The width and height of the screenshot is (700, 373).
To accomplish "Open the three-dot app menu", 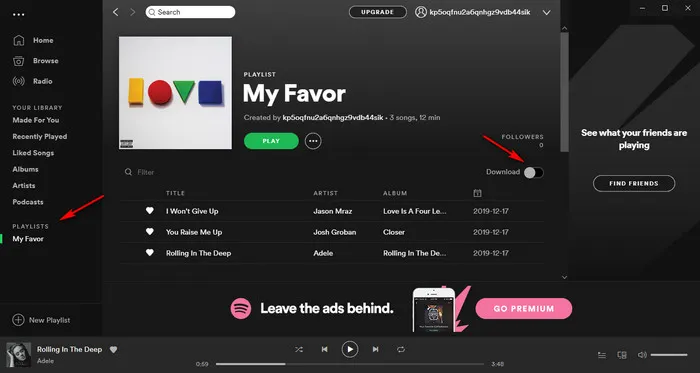I will pyautogui.click(x=19, y=15).
